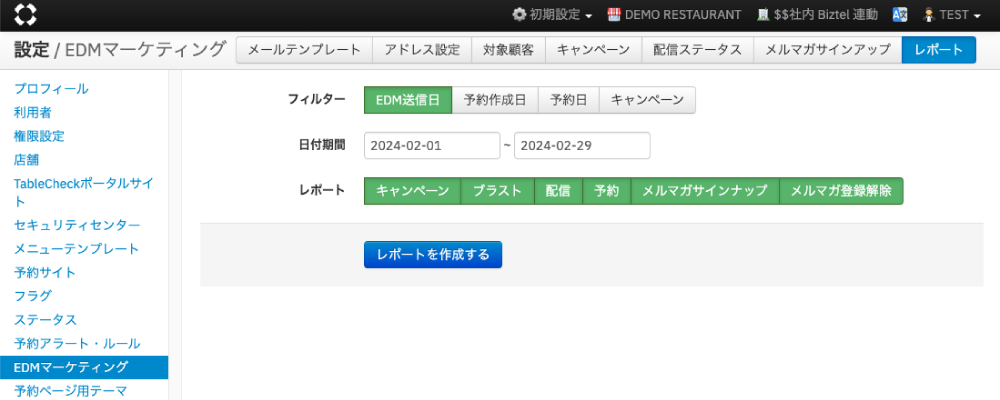Click the TableCheck logo icon
The image size is (1000, 400).
pyautogui.click(x=26, y=15)
